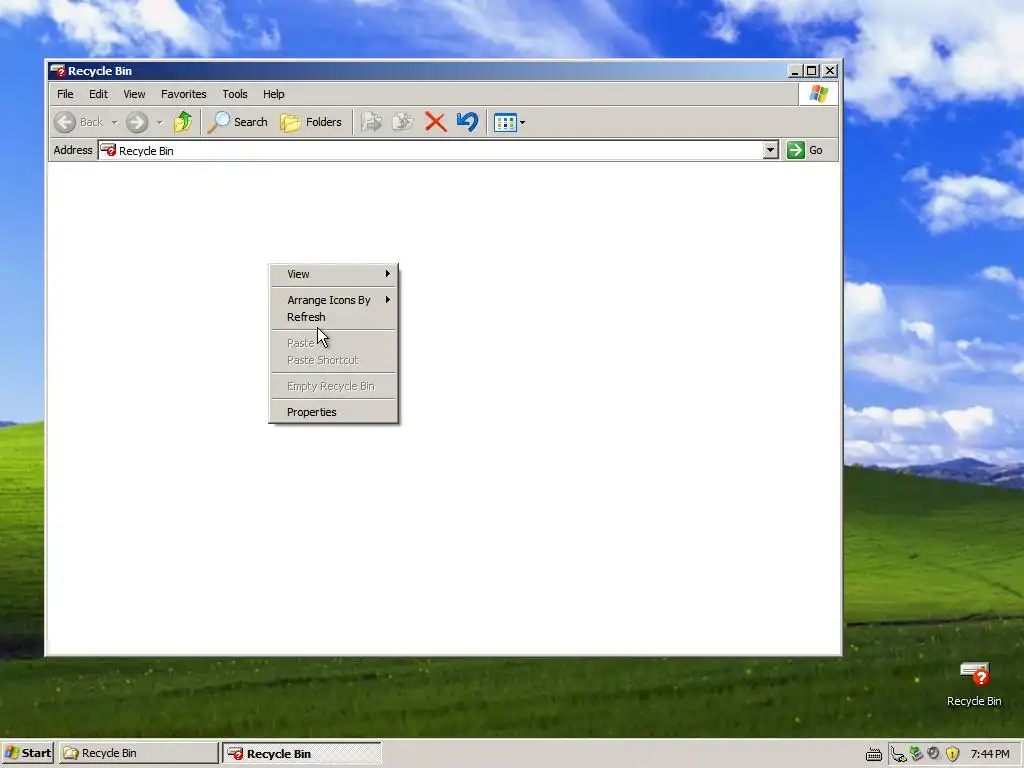Click the Windows flag logo in toolbar
Image resolution: width=1024 pixels, height=768 pixels.
tap(818, 94)
